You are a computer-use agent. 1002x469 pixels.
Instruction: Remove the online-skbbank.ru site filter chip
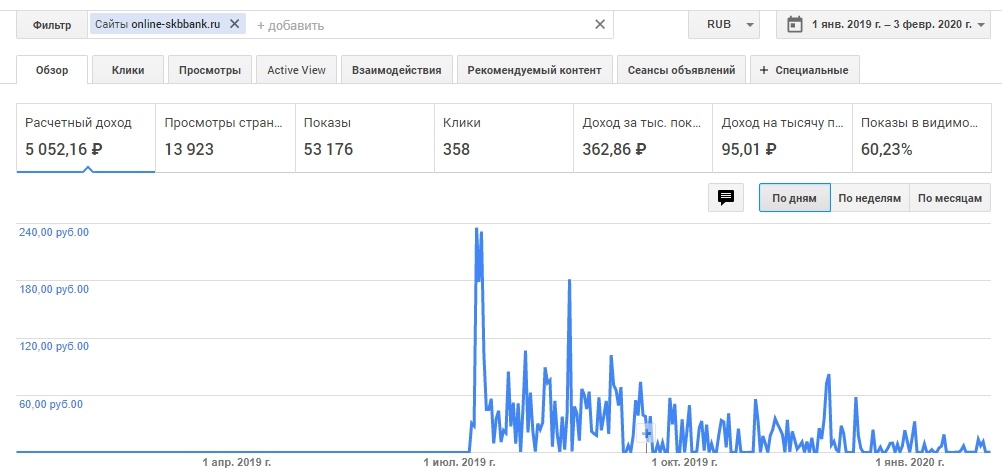pos(235,24)
